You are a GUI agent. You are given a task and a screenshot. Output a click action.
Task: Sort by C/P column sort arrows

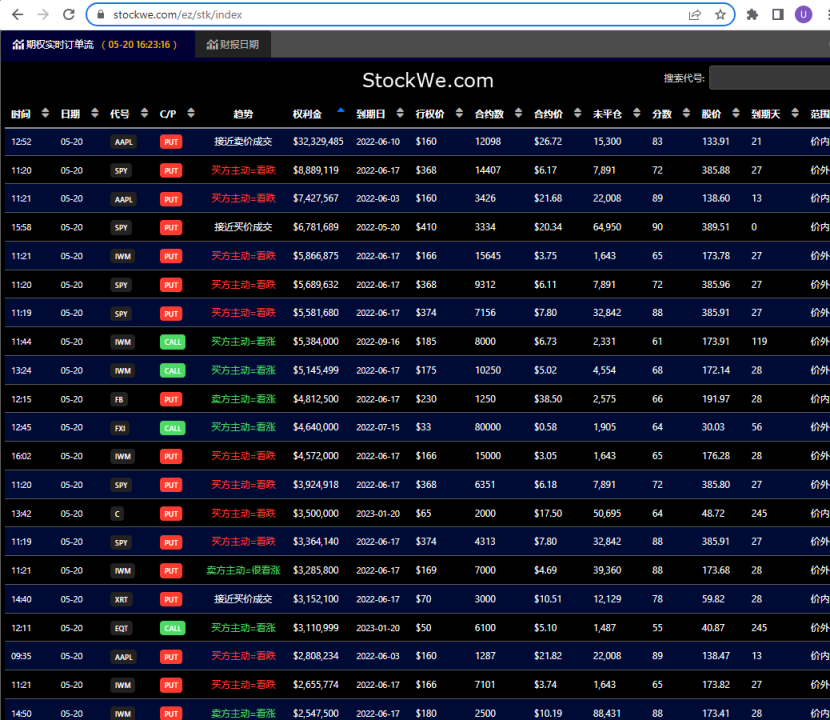[x=191, y=114]
